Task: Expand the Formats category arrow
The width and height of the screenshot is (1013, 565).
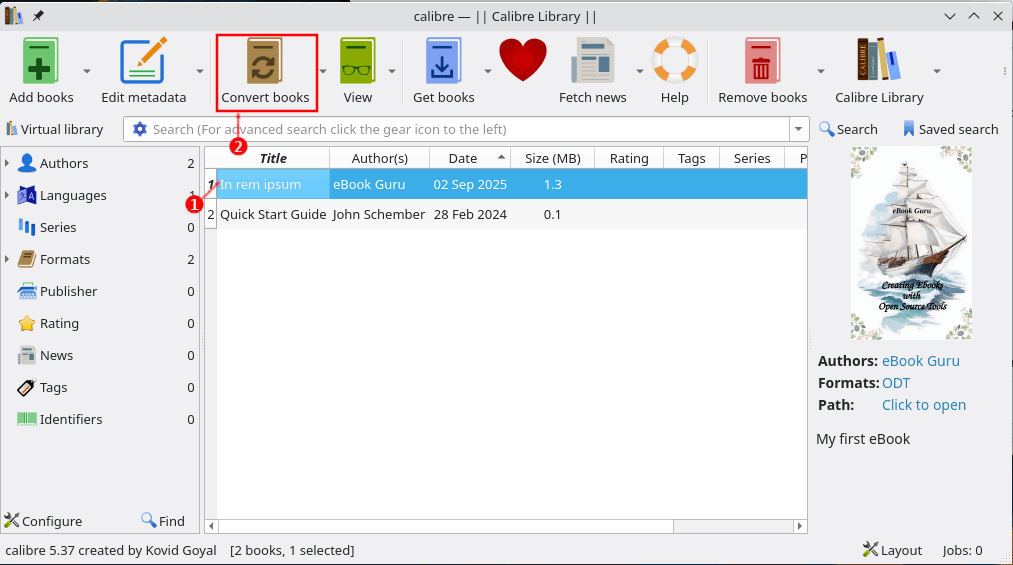Action: 8,260
